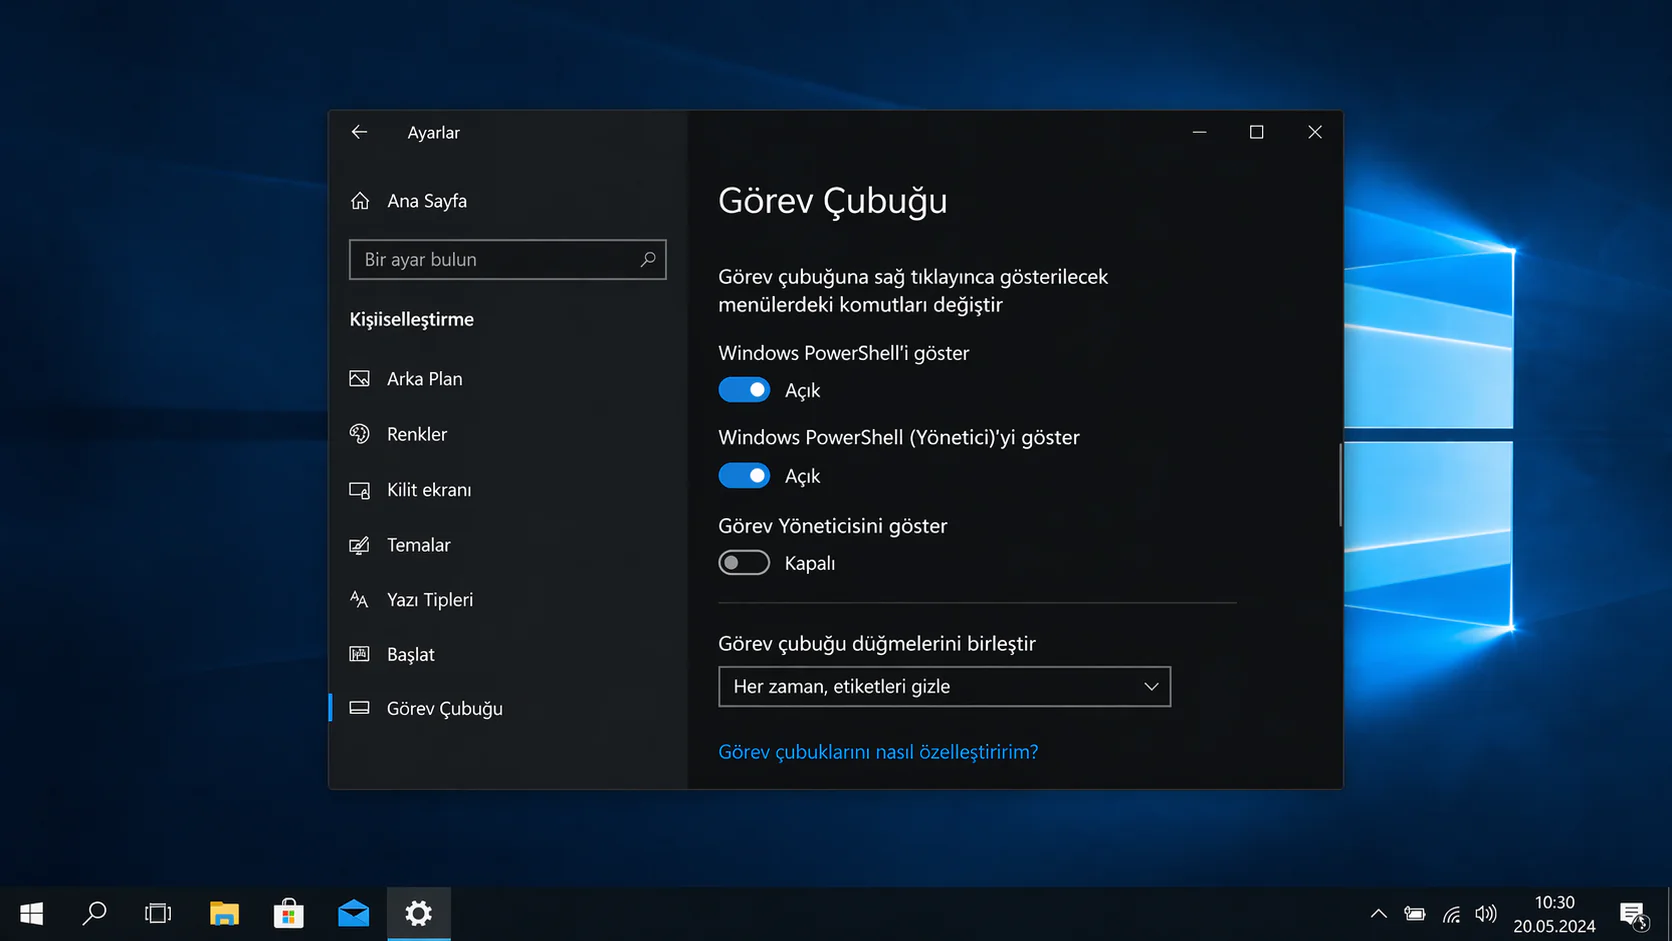Disable the Windows PowerShell'i göster toggle
Viewport: 1672px width, 941px height.
tap(744, 389)
